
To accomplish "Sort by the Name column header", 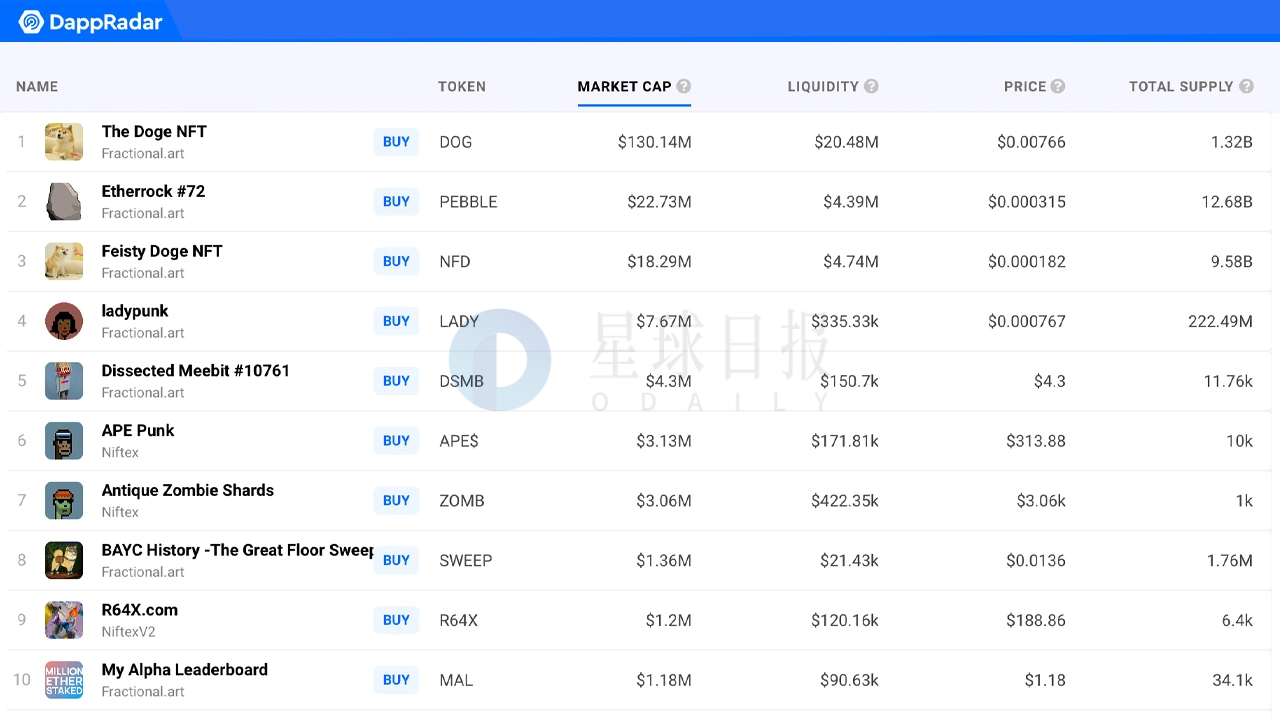I will 37,86.
